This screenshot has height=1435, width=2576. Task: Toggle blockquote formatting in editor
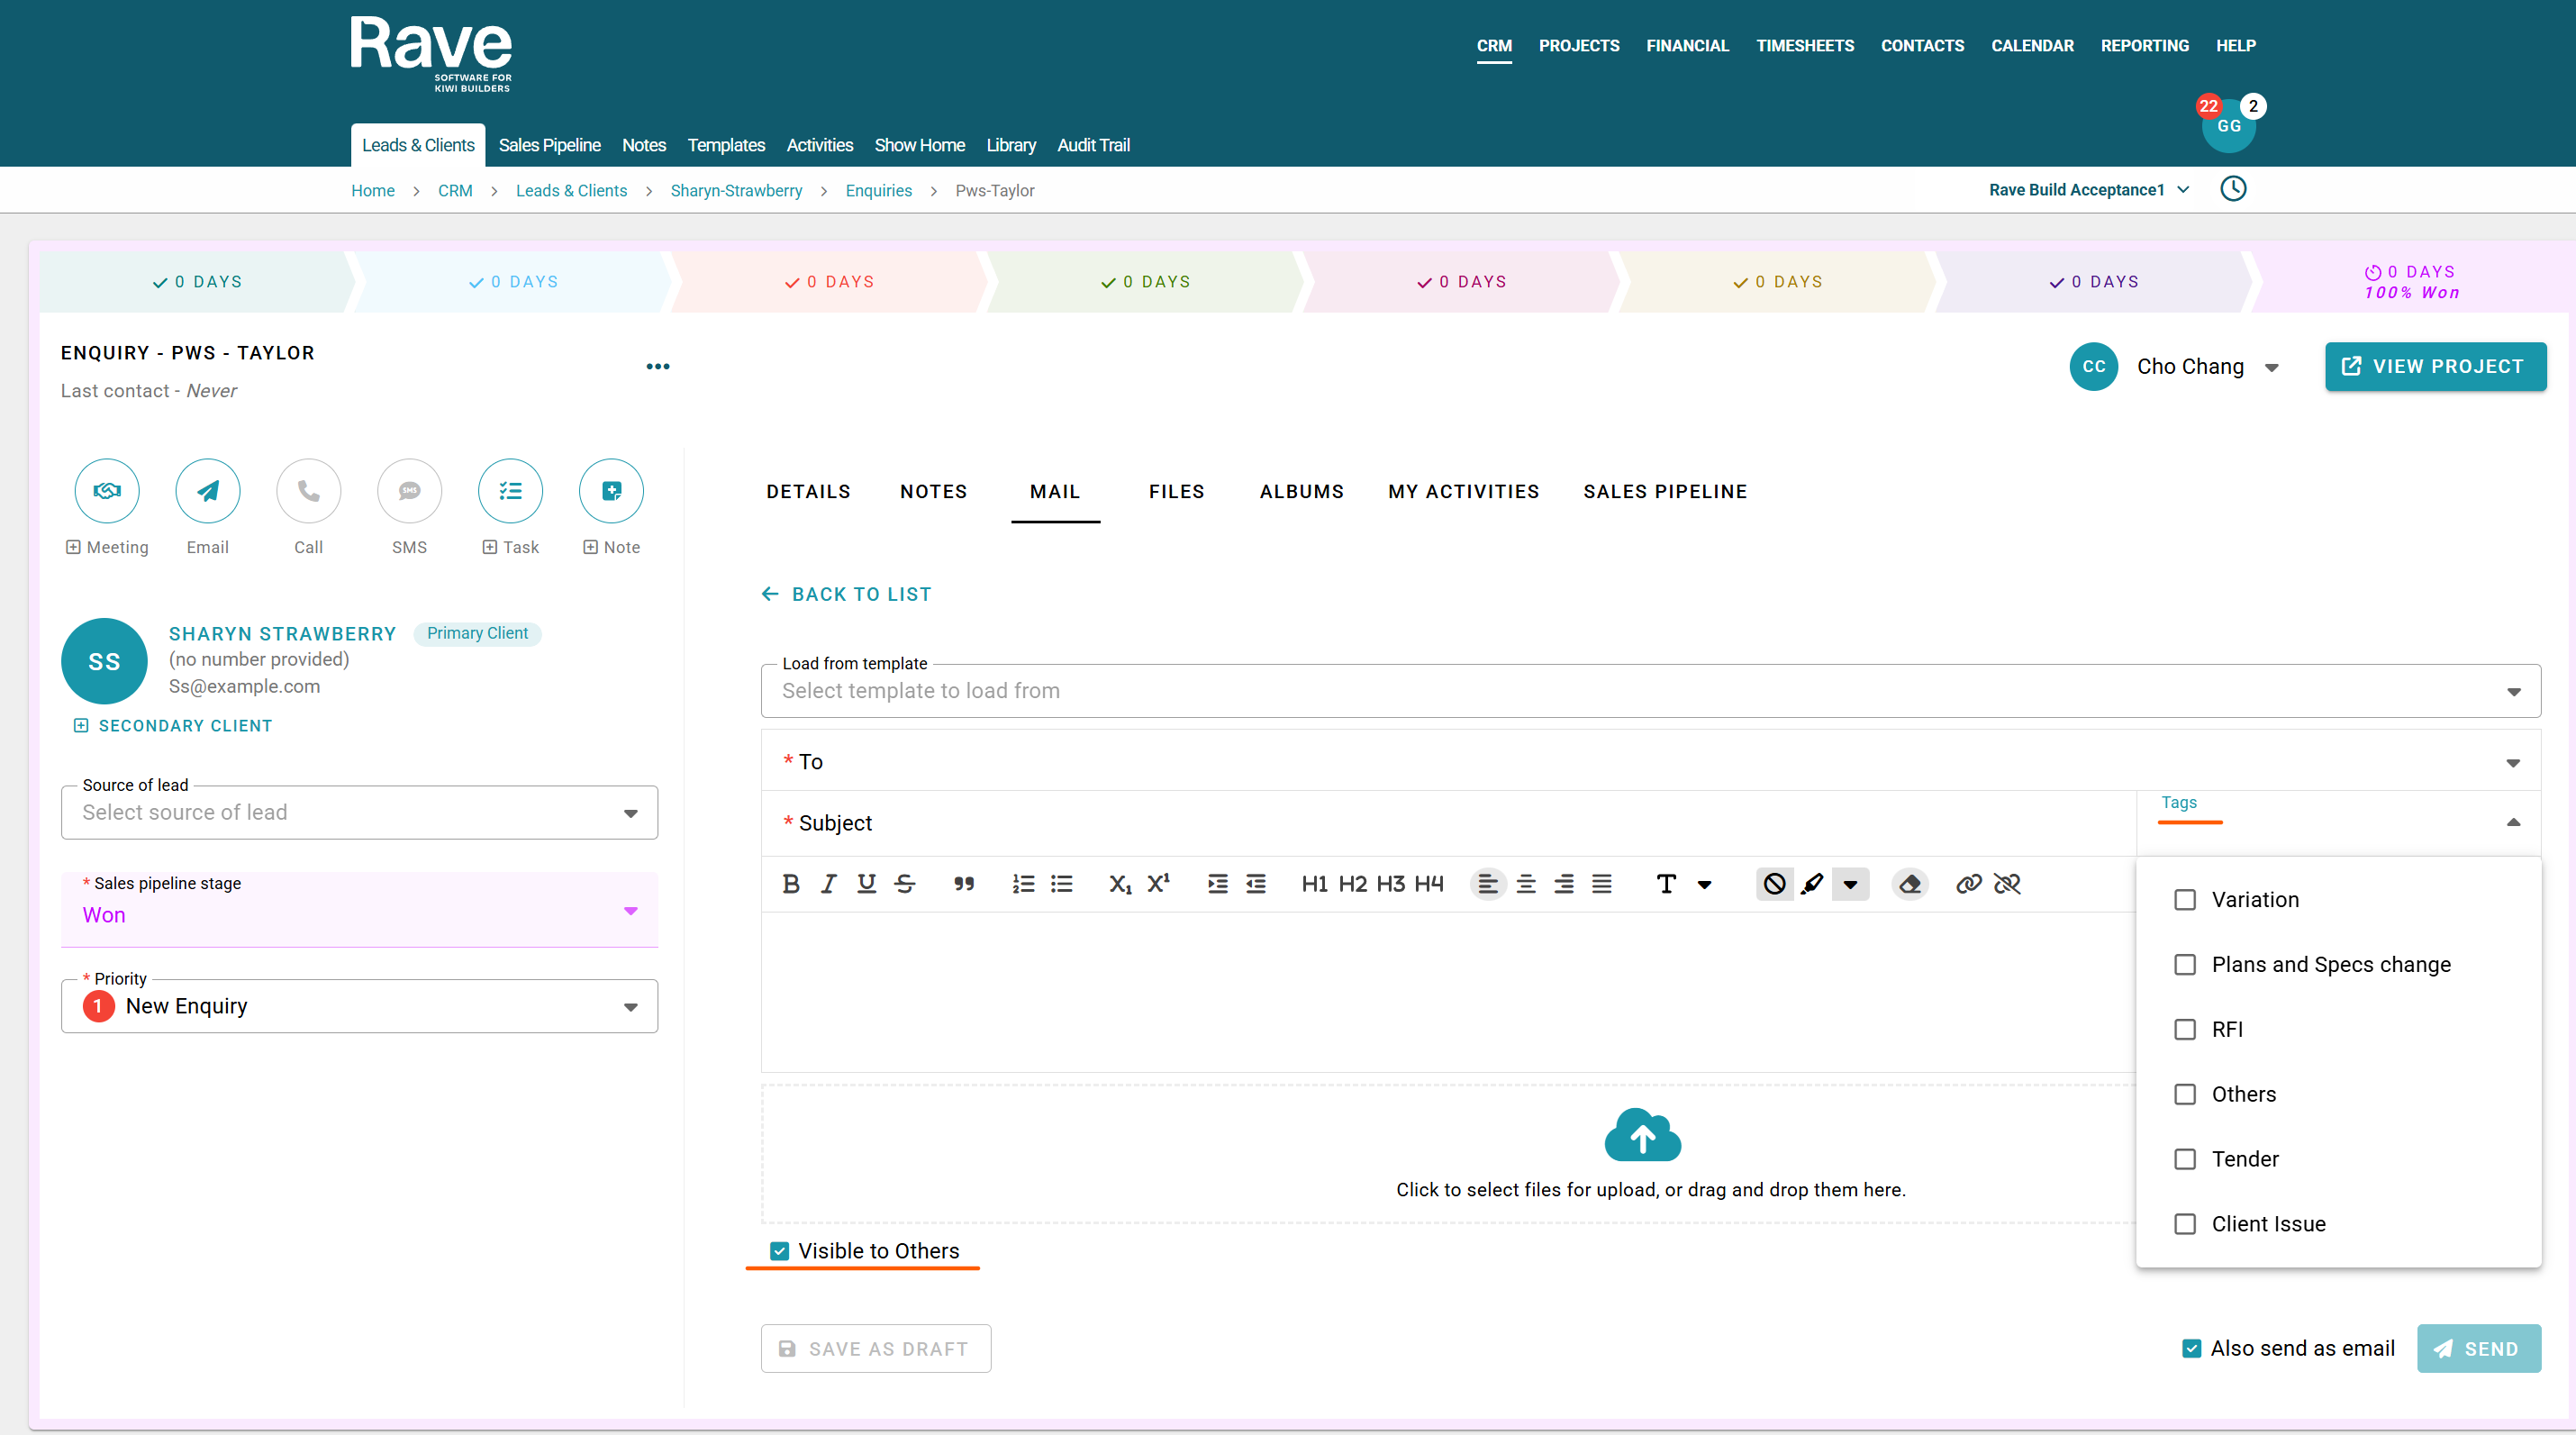963,884
